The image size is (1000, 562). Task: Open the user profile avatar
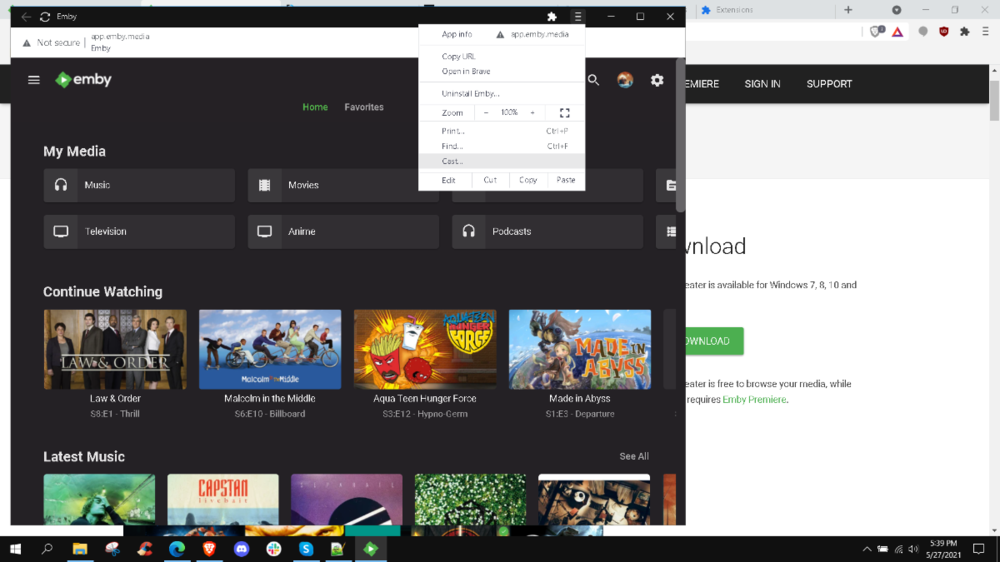[625, 80]
